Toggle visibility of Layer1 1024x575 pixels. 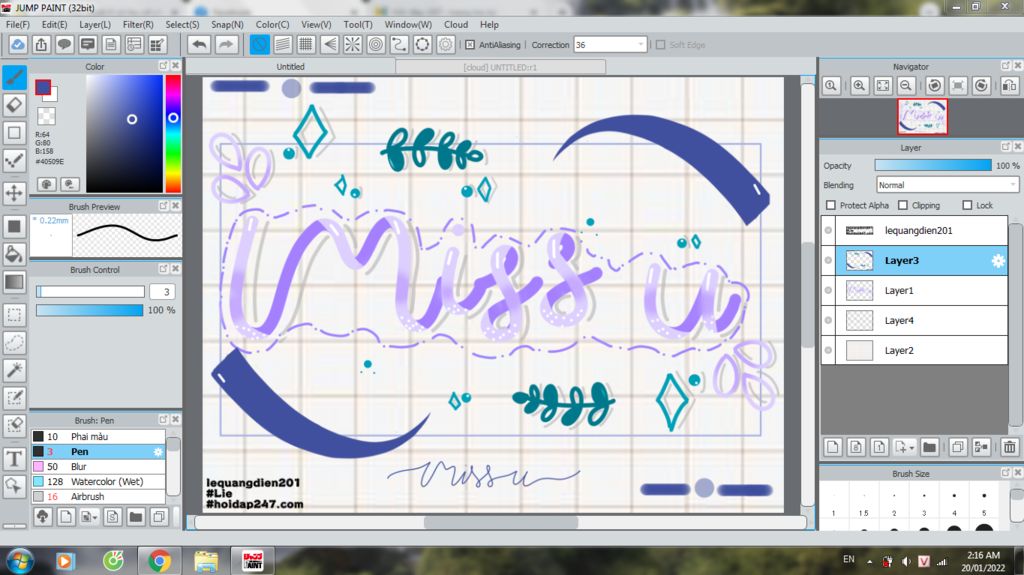pos(828,290)
